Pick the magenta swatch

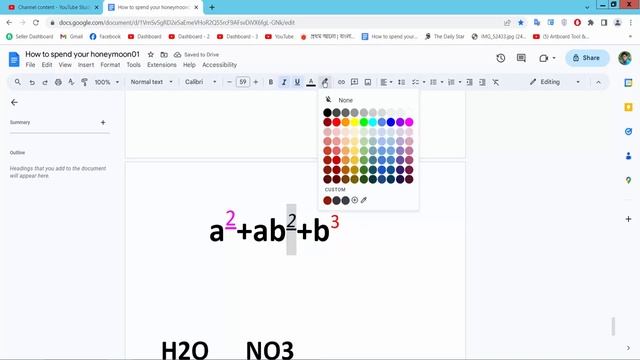click(409, 122)
